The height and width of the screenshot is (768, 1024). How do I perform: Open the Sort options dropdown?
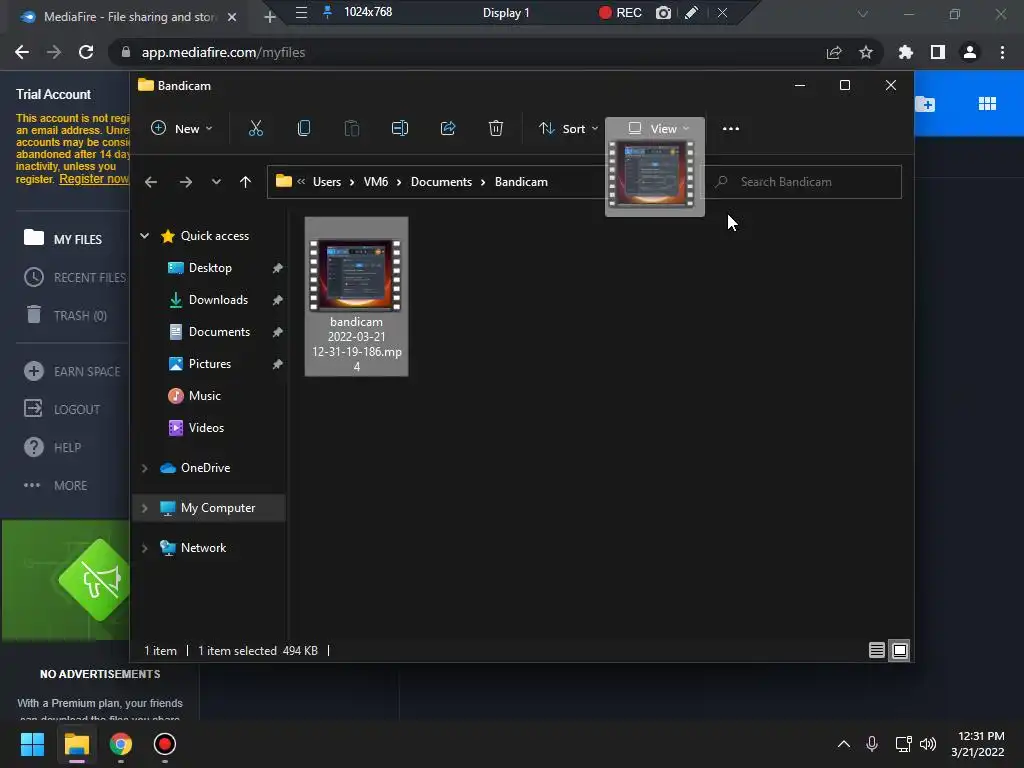coord(568,129)
